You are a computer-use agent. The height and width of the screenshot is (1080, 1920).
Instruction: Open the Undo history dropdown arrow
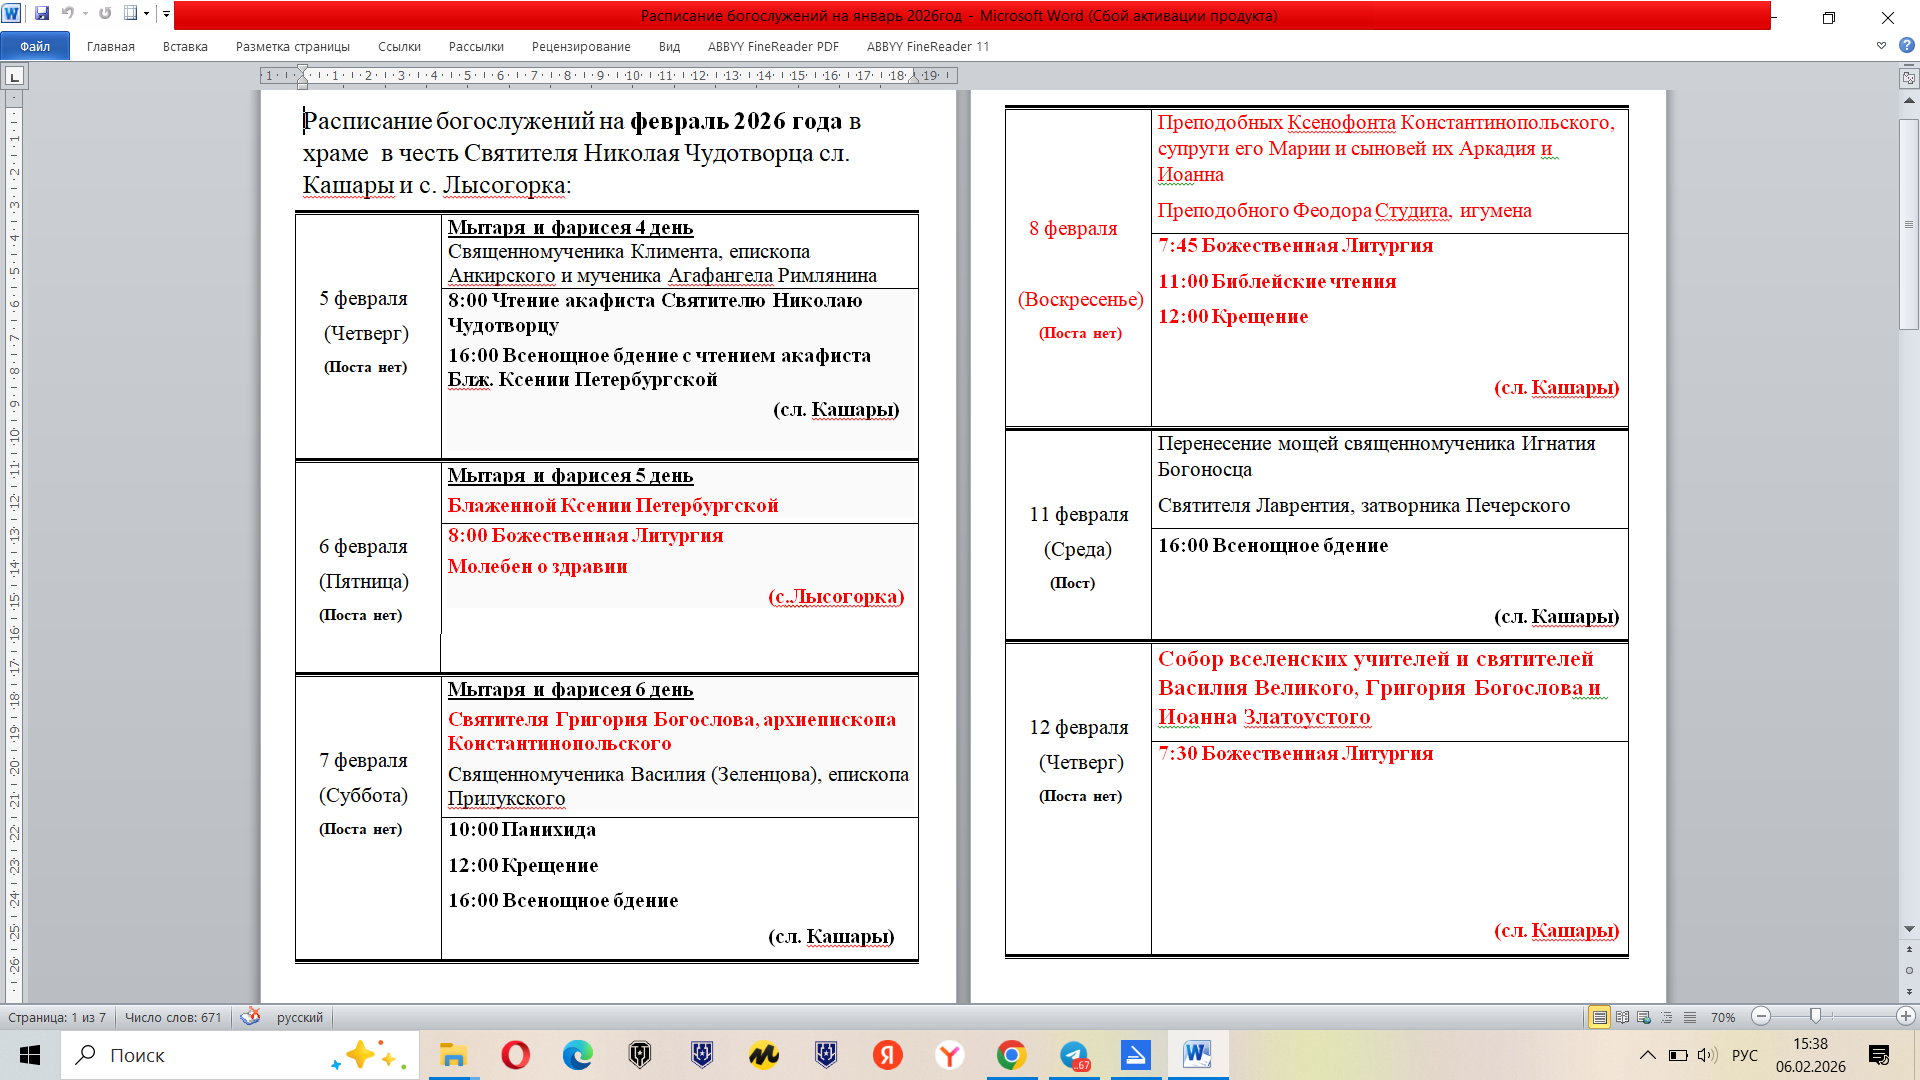click(85, 14)
